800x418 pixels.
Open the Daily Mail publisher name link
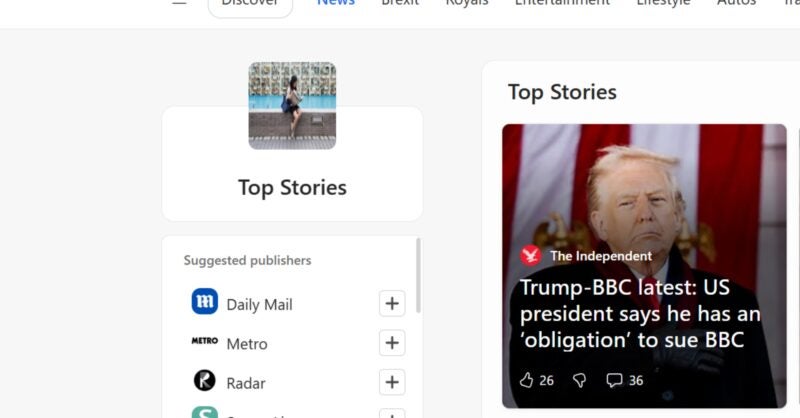[x=259, y=304]
